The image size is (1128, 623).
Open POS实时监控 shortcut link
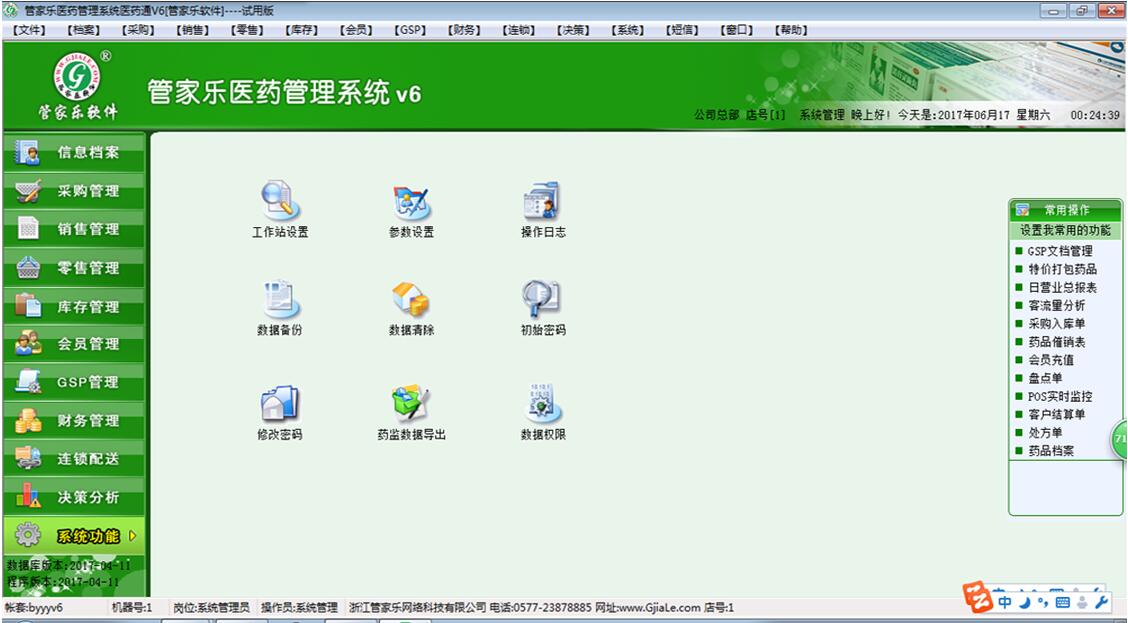click(1060, 396)
